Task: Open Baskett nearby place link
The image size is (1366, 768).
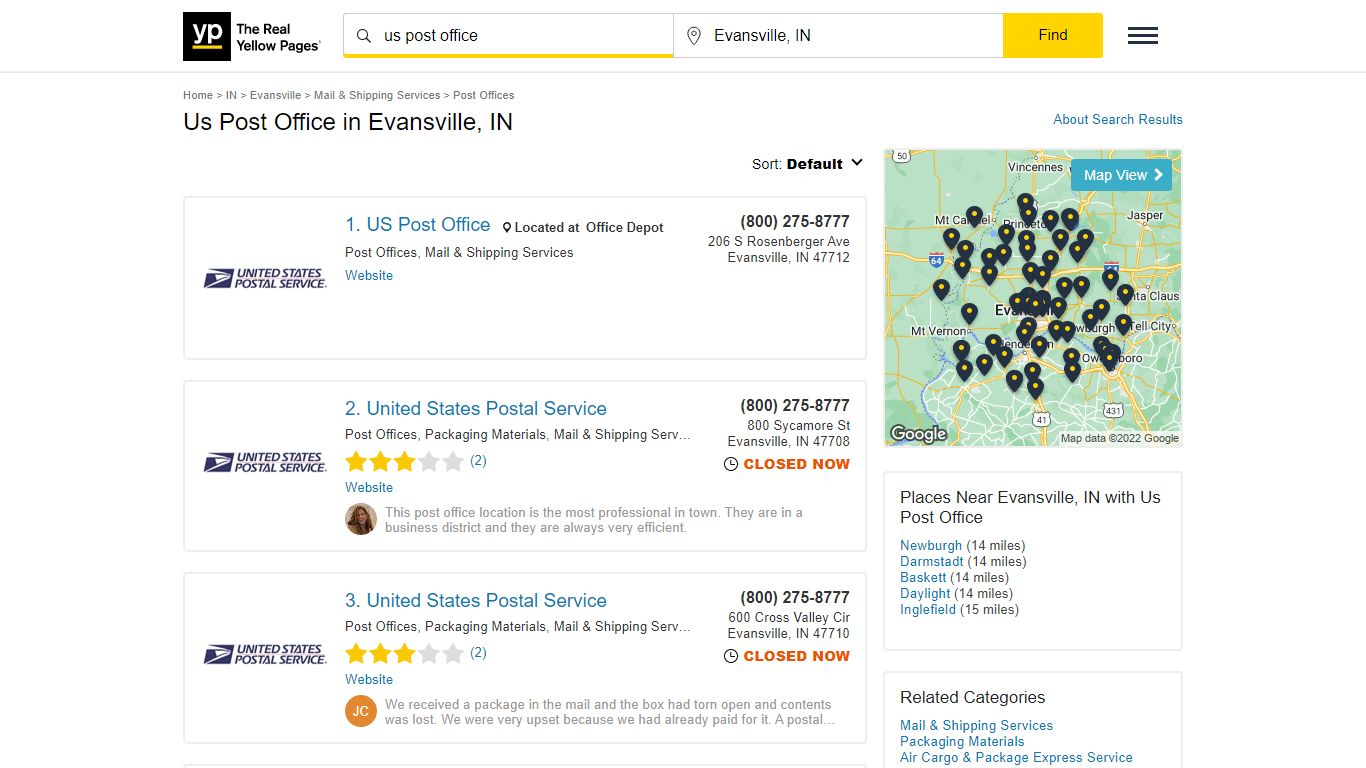Action: (x=923, y=578)
